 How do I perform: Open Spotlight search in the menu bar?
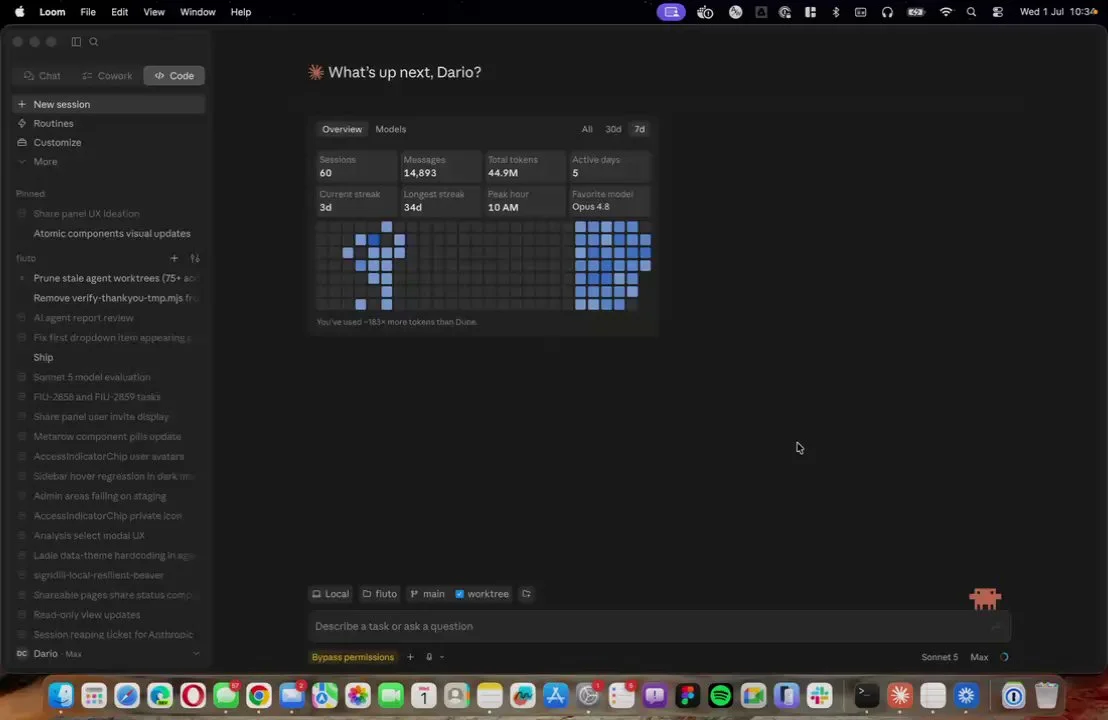(x=972, y=12)
